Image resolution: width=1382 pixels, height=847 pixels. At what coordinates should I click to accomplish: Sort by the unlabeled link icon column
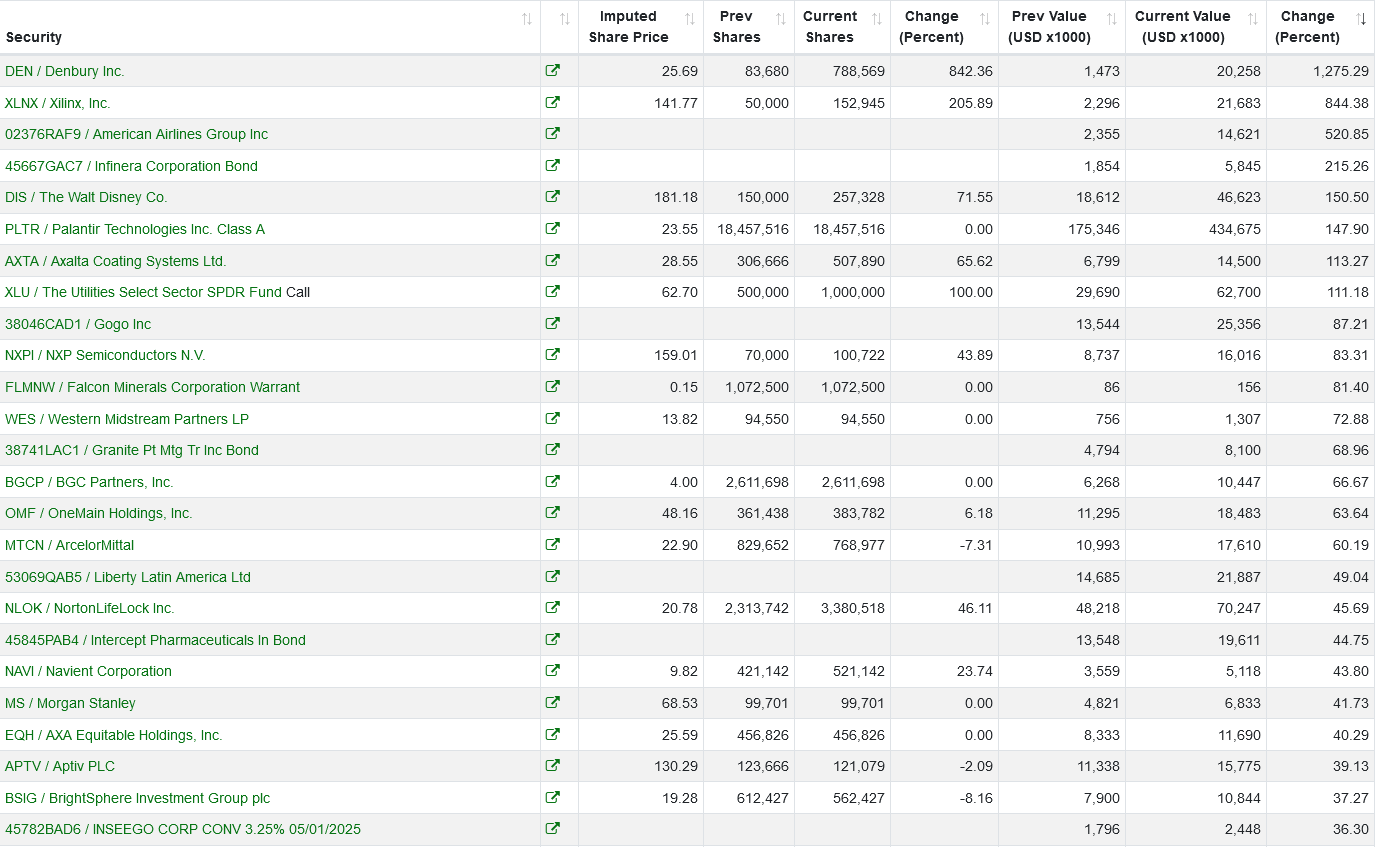click(559, 27)
